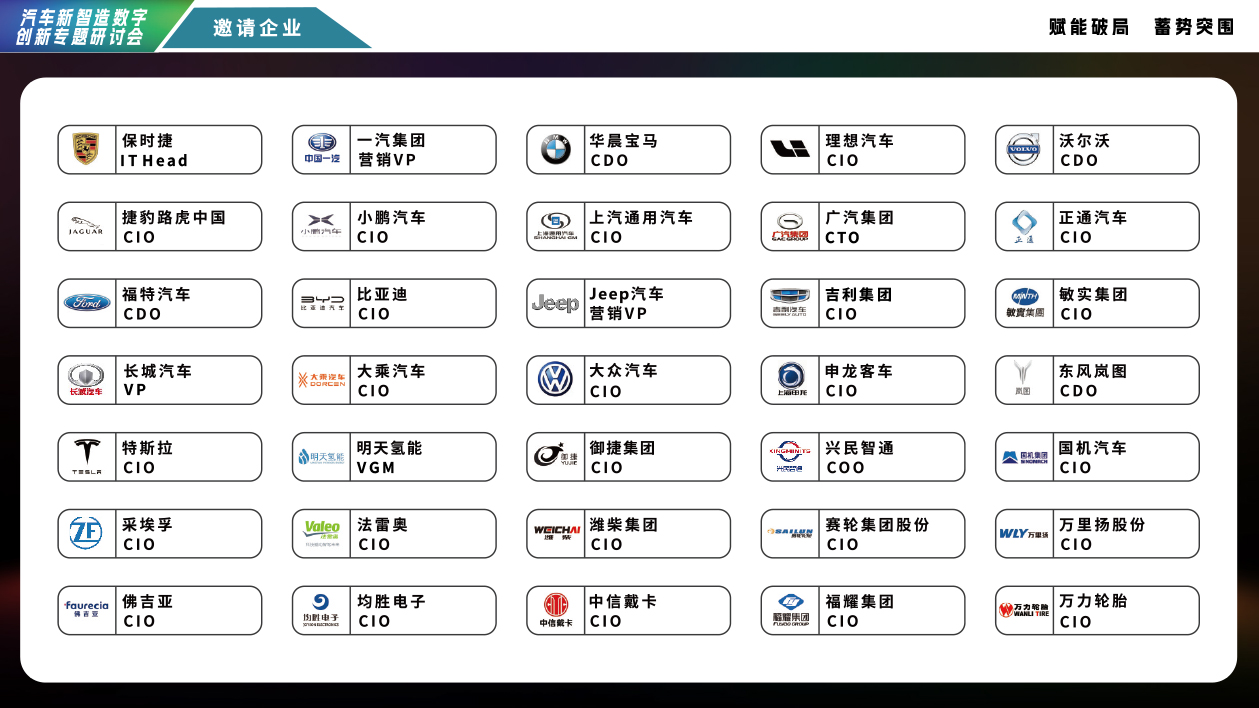Click the Xingmin 兴民智通 logo
The image size is (1259, 708).
click(x=790, y=457)
